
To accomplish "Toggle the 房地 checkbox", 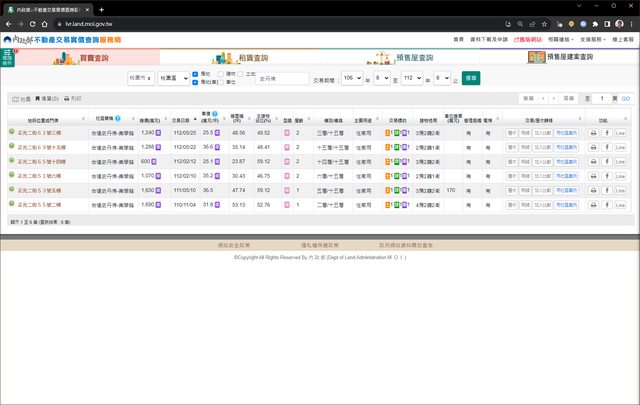I will tap(195, 73).
